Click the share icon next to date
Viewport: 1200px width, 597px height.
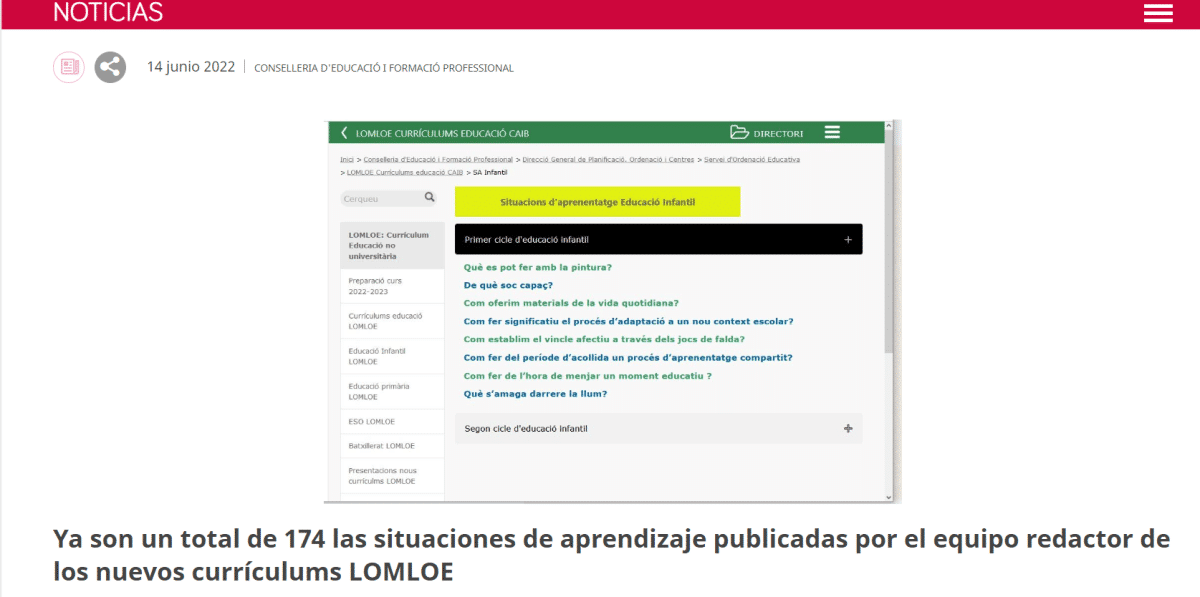pos(110,67)
